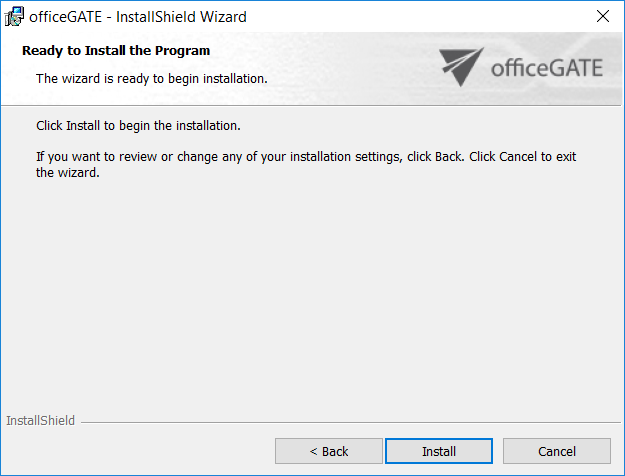Go back with the Back button
The height and width of the screenshot is (476, 625).
[328, 451]
